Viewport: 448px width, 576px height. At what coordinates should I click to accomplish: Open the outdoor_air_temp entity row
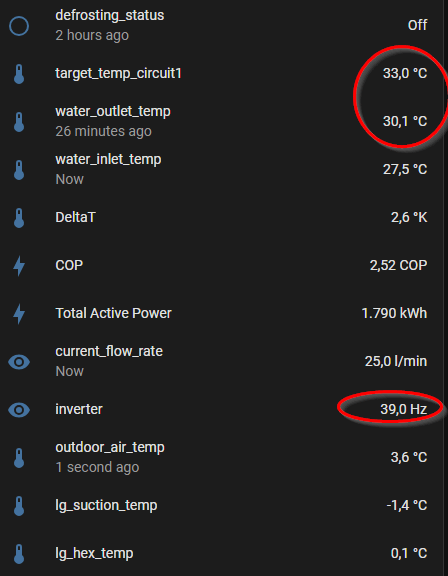(x=220, y=457)
